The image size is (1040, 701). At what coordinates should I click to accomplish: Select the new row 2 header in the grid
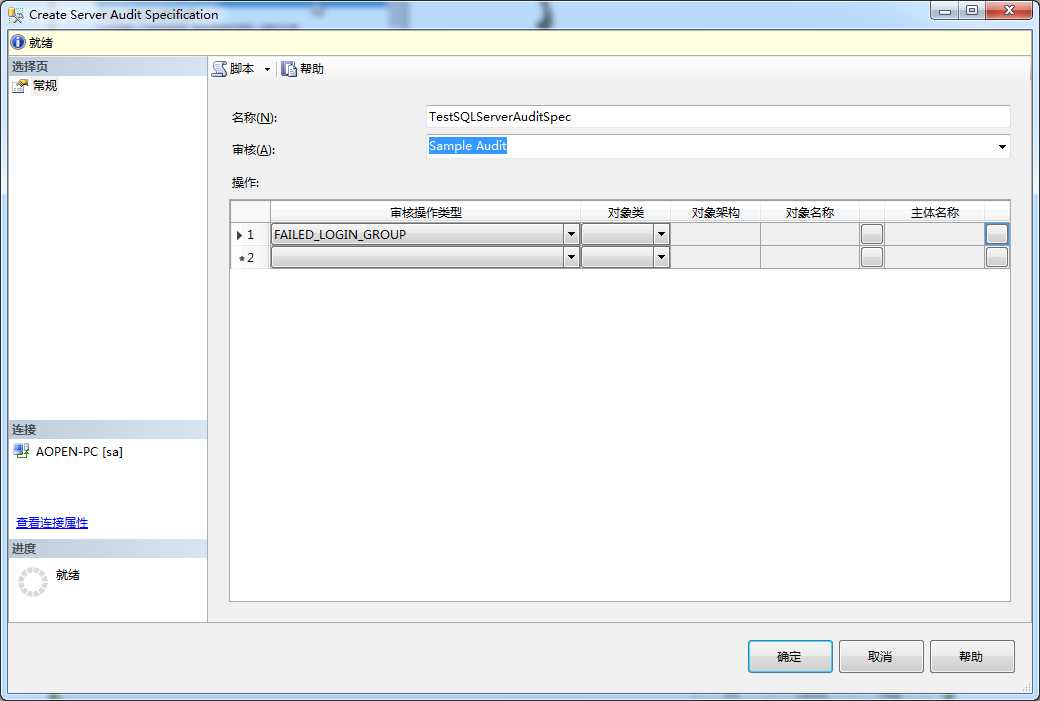250,257
